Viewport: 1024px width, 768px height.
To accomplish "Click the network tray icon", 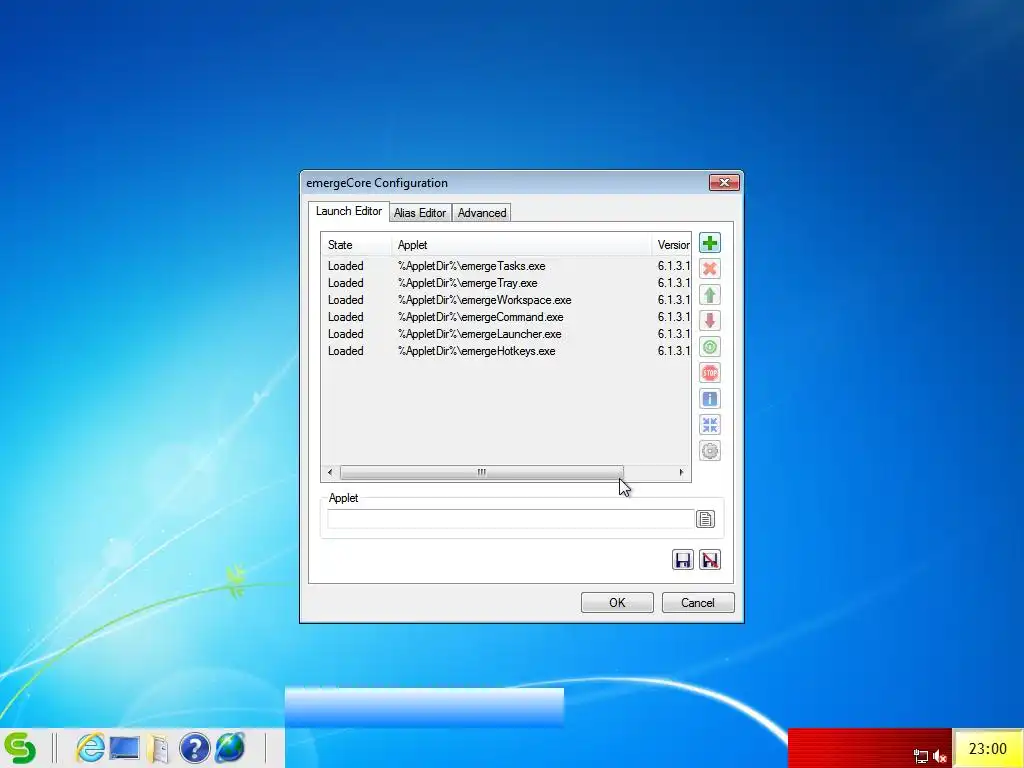I will [921, 756].
